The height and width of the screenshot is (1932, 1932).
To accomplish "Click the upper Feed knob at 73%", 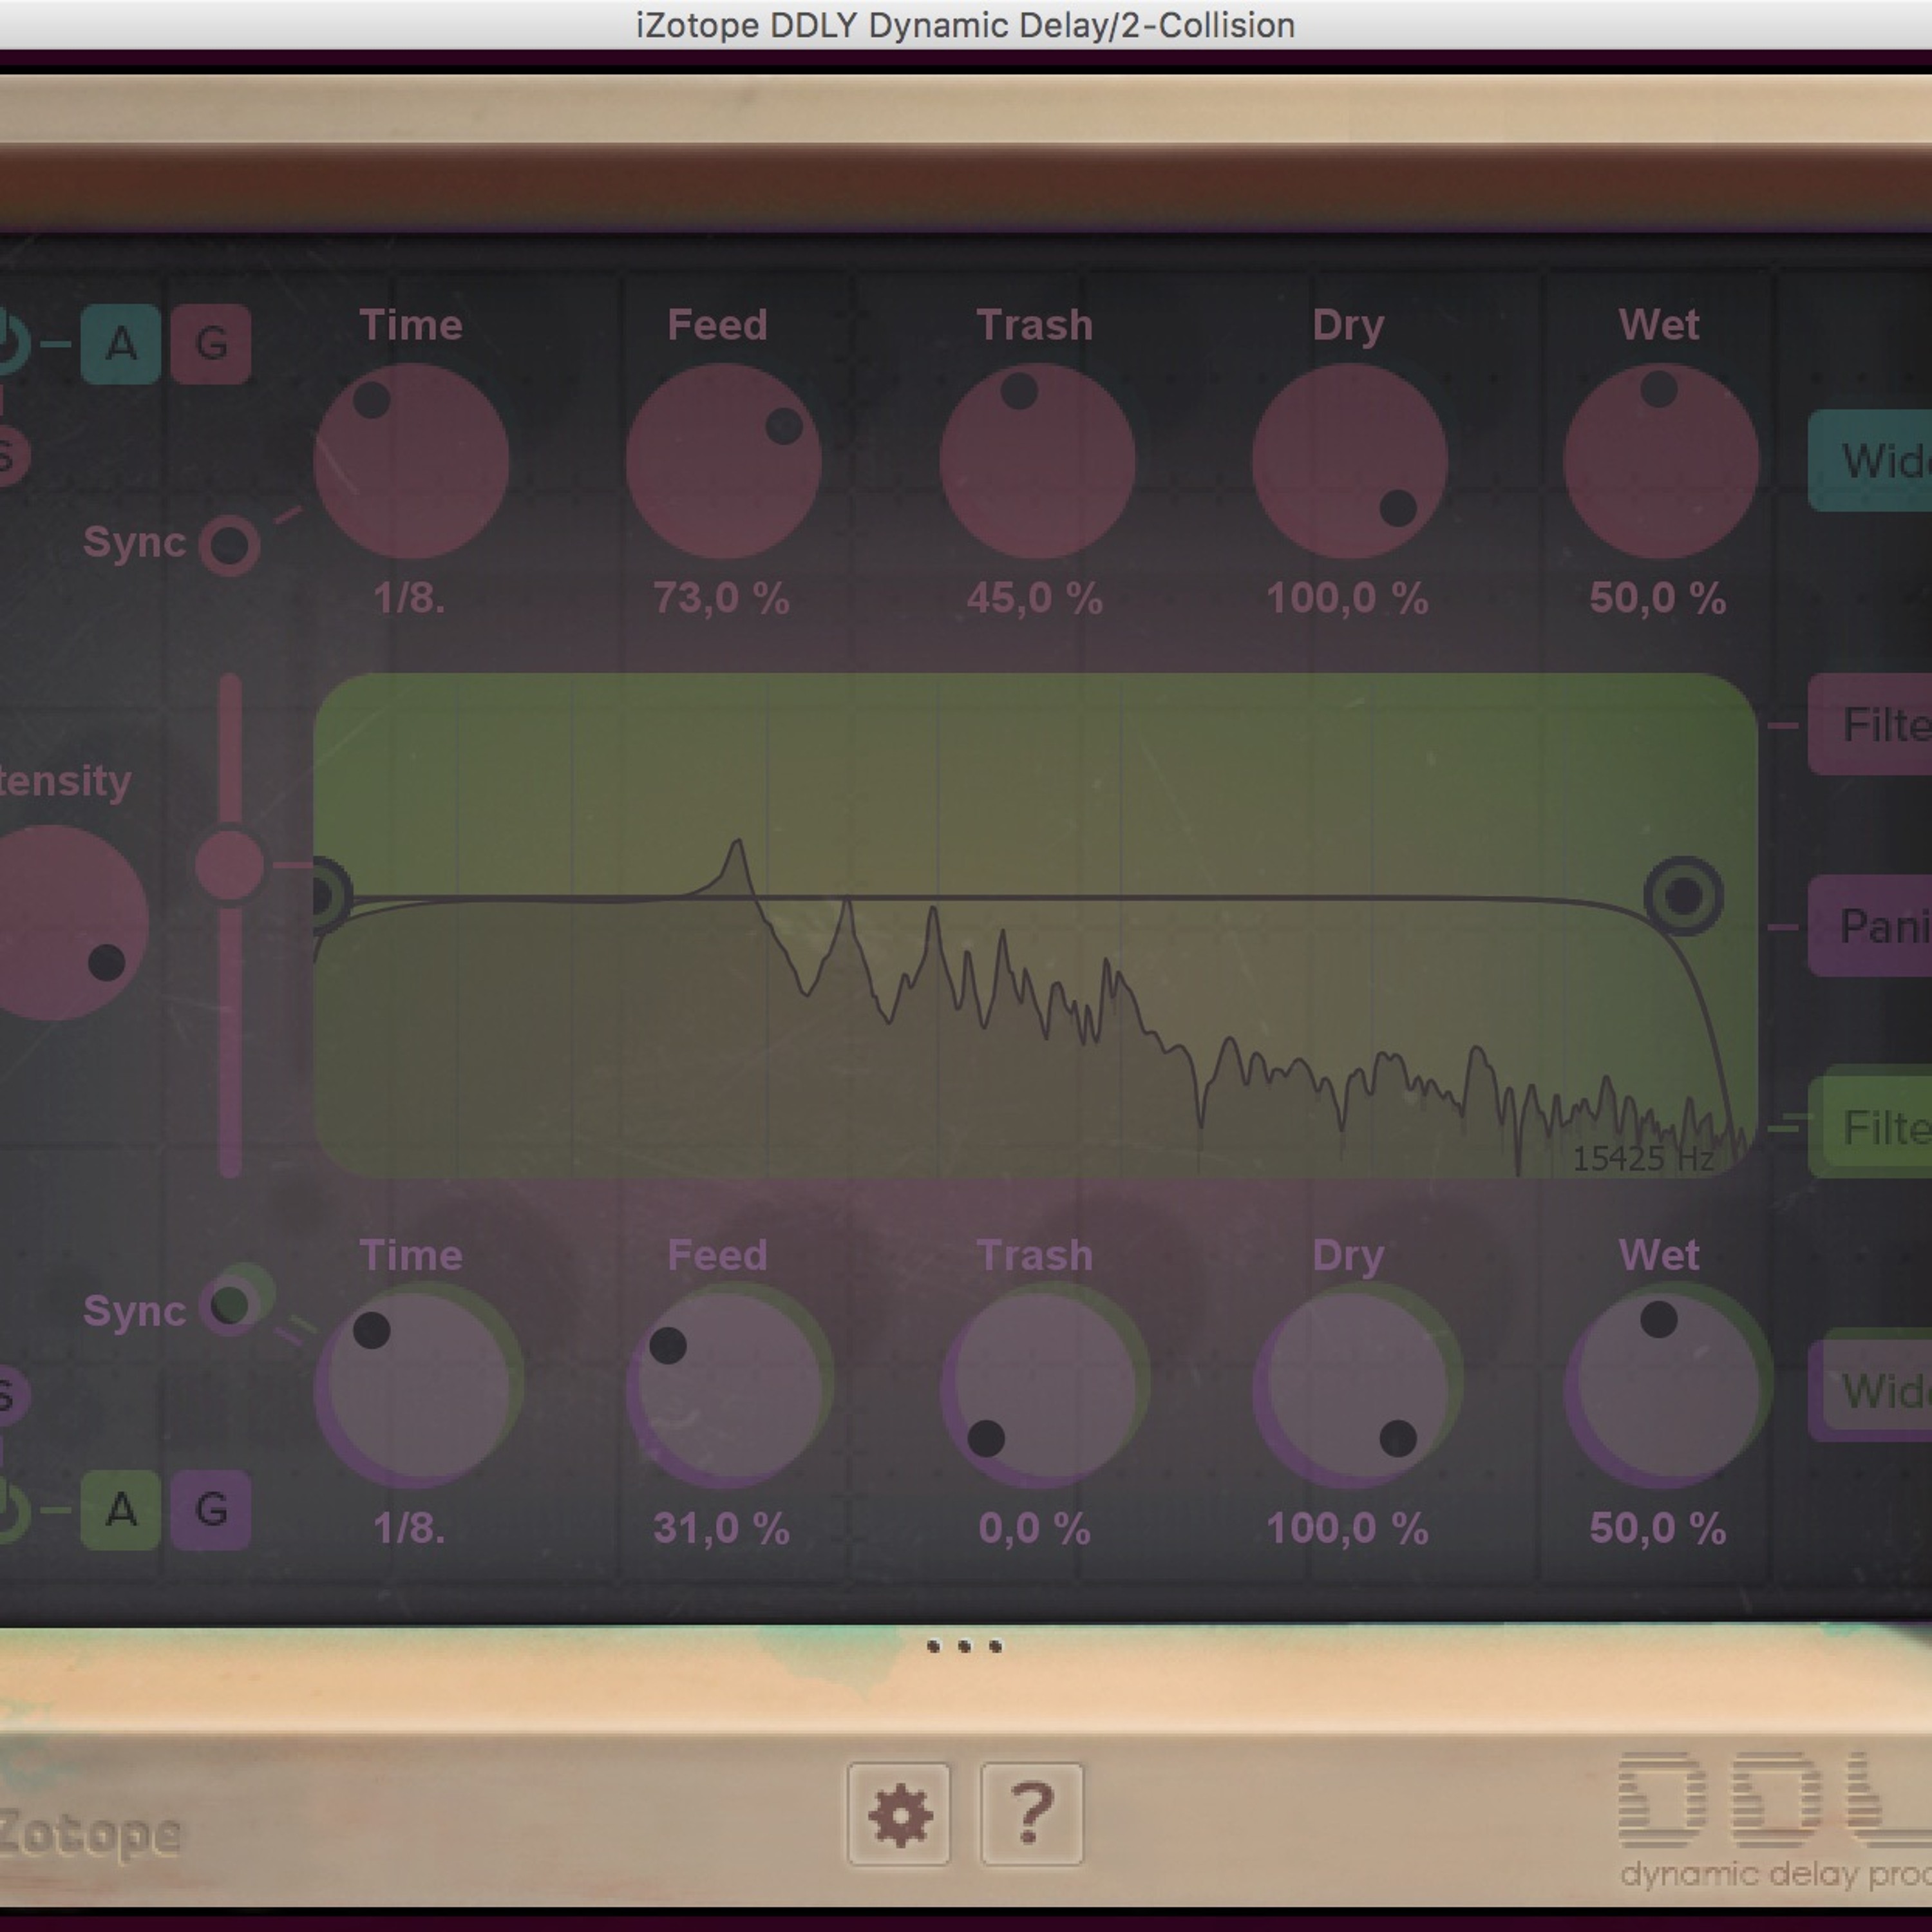I will (724, 461).
